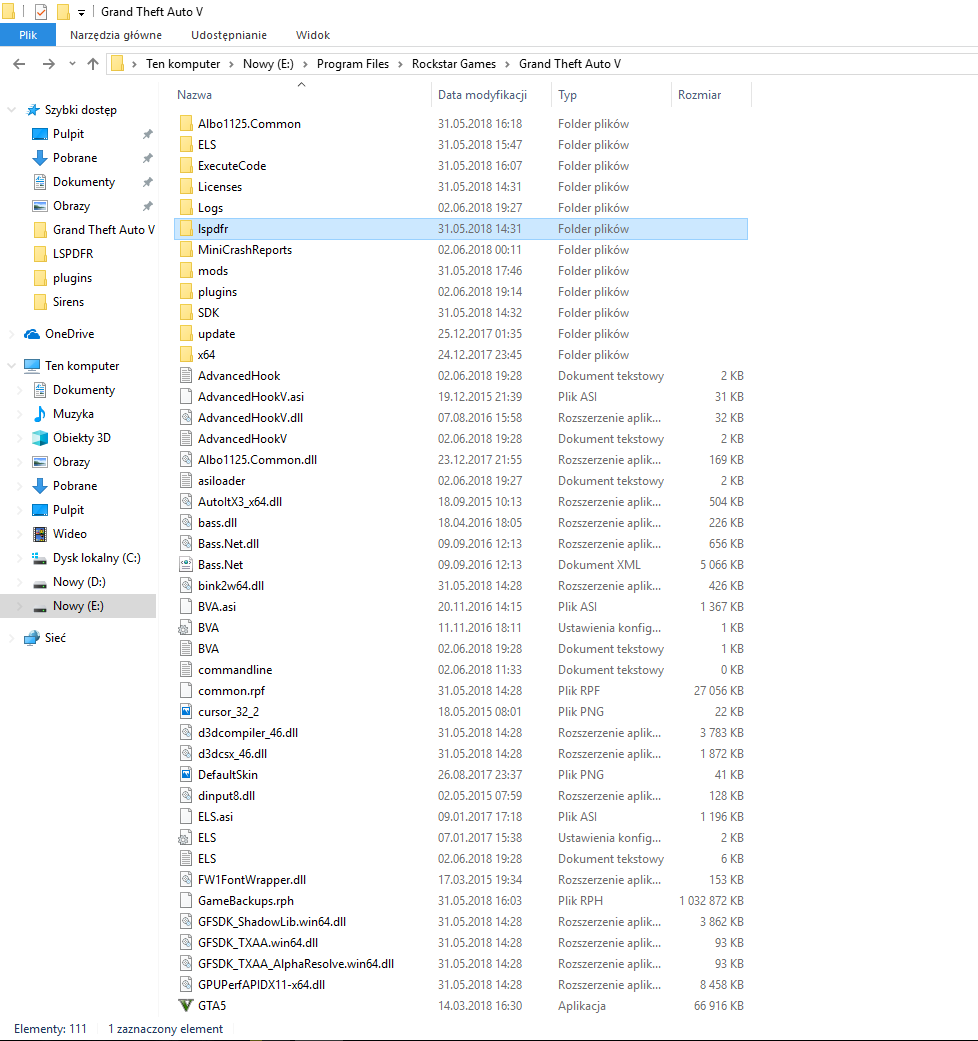Select the Pobrane quick access download icon
Image resolution: width=978 pixels, height=1041 pixels.
point(40,157)
